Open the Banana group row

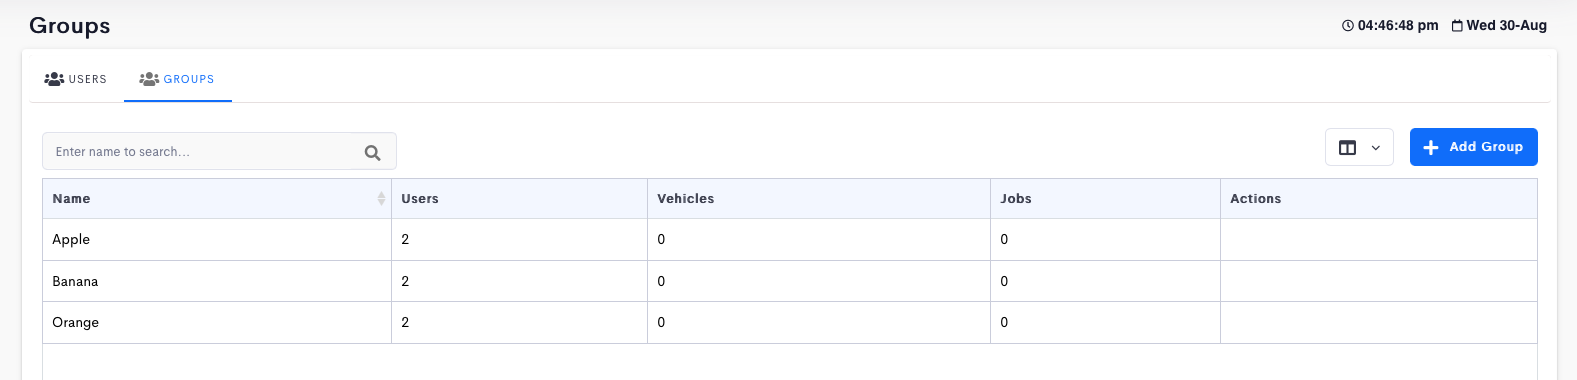click(789, 281)
